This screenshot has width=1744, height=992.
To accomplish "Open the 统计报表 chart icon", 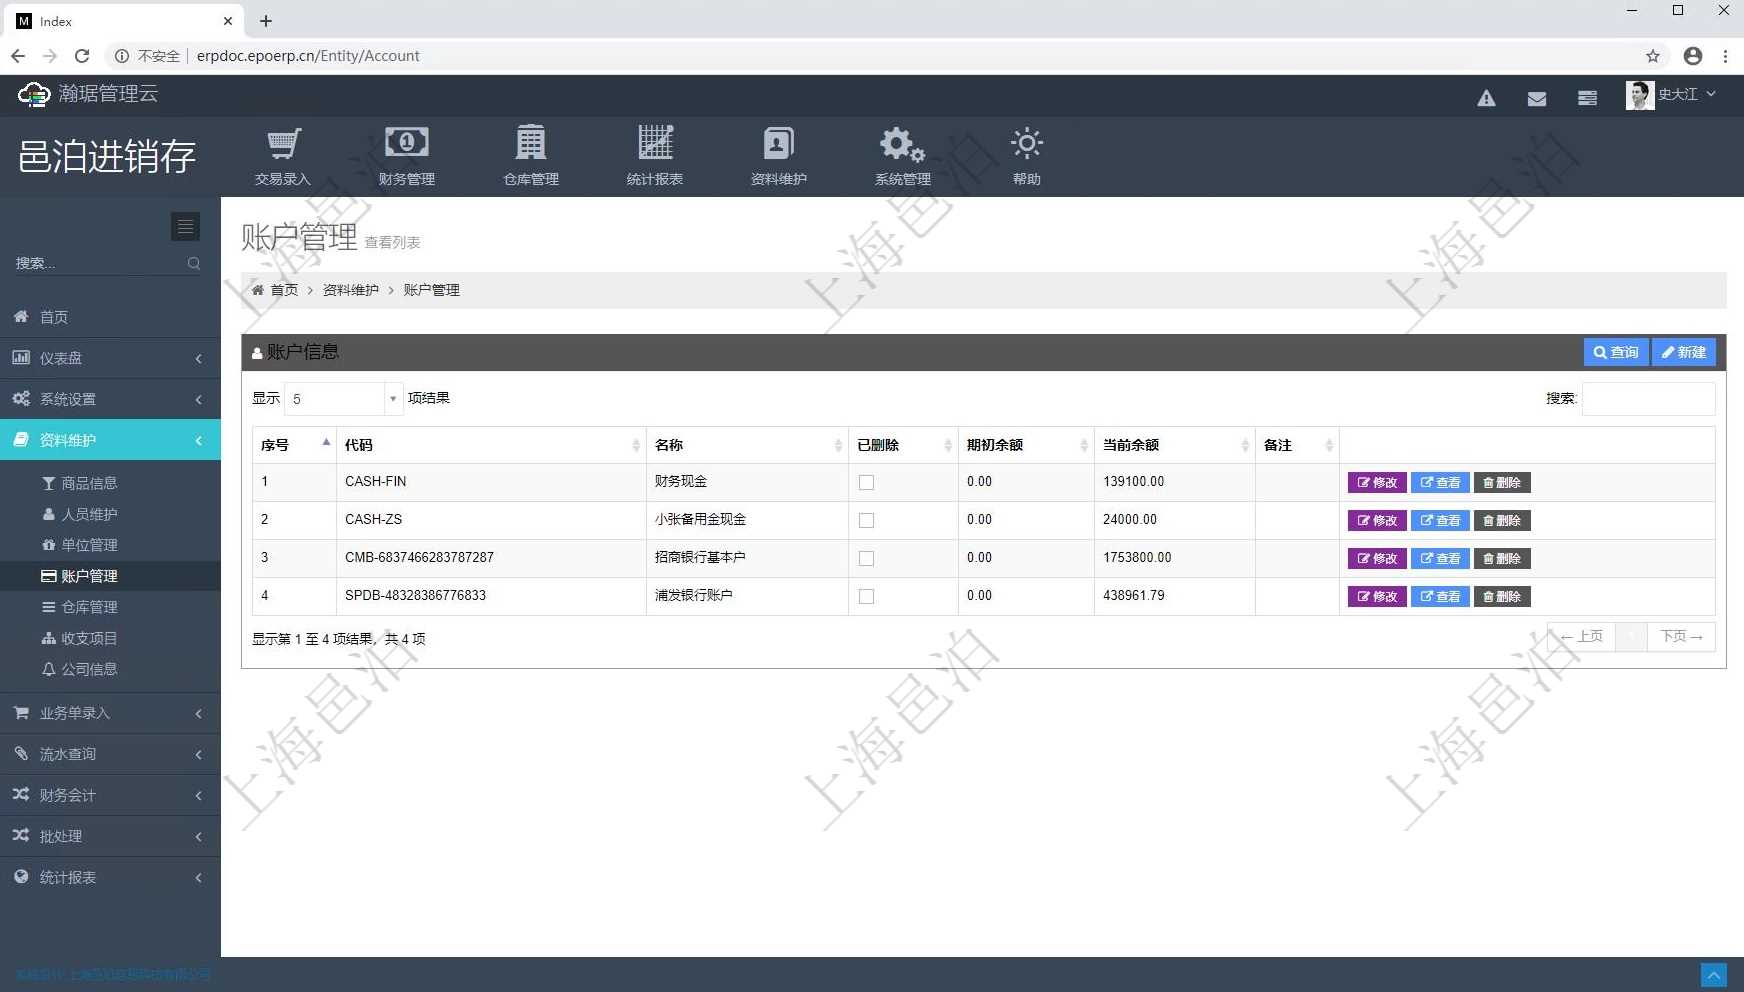I will 655,145.
